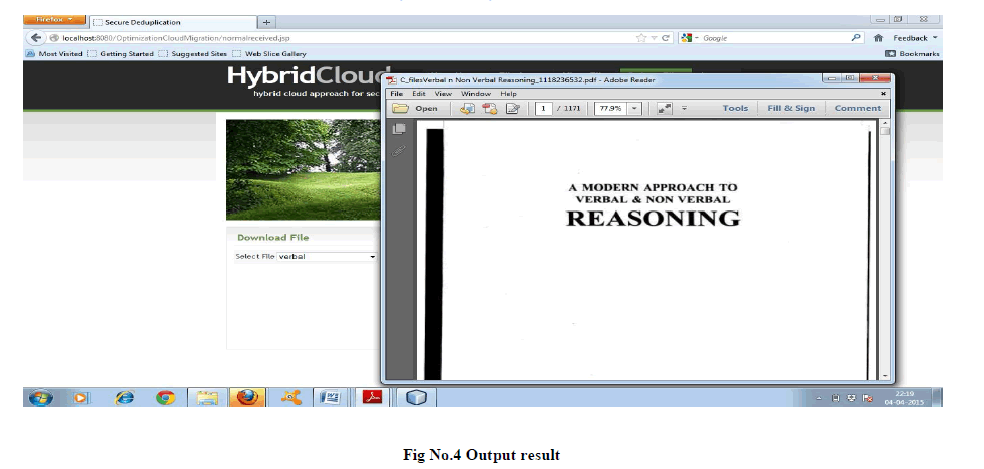The image size is (984, 469).
Task: Toggle read mode expand icon in toolbar
Action: 665,108
